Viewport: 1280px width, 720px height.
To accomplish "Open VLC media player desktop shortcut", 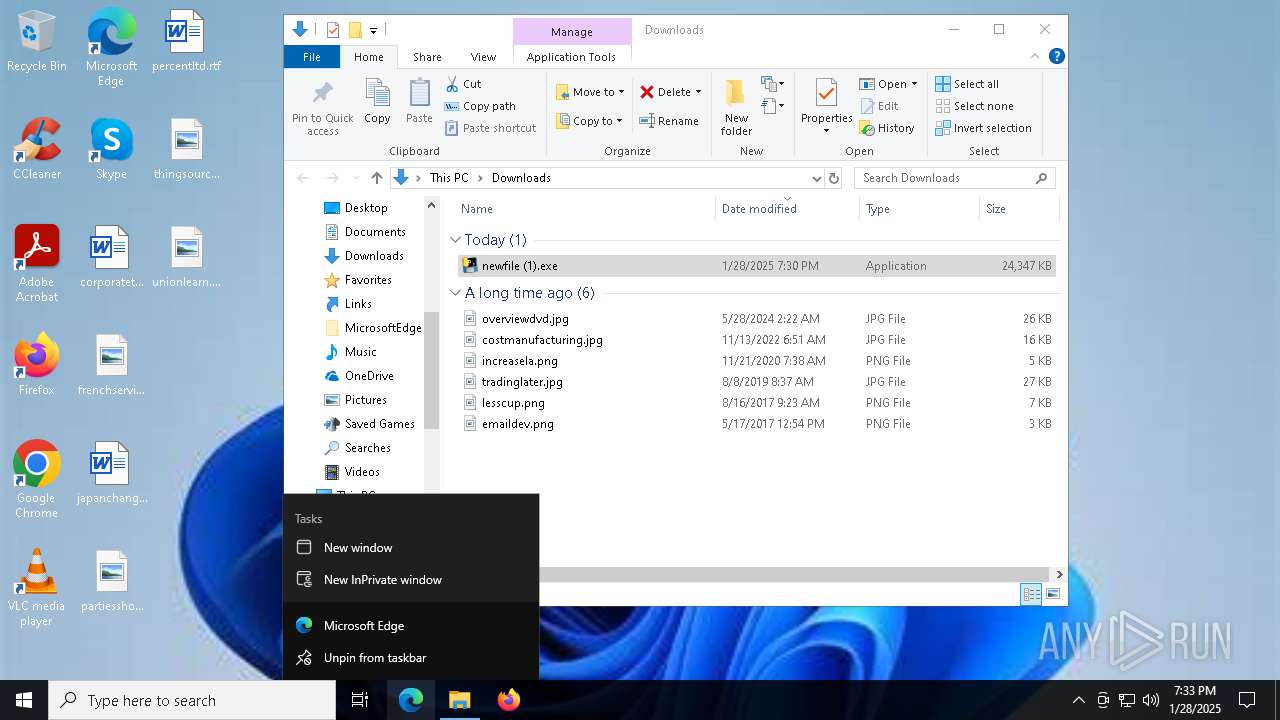I will [x=36, y=588].
